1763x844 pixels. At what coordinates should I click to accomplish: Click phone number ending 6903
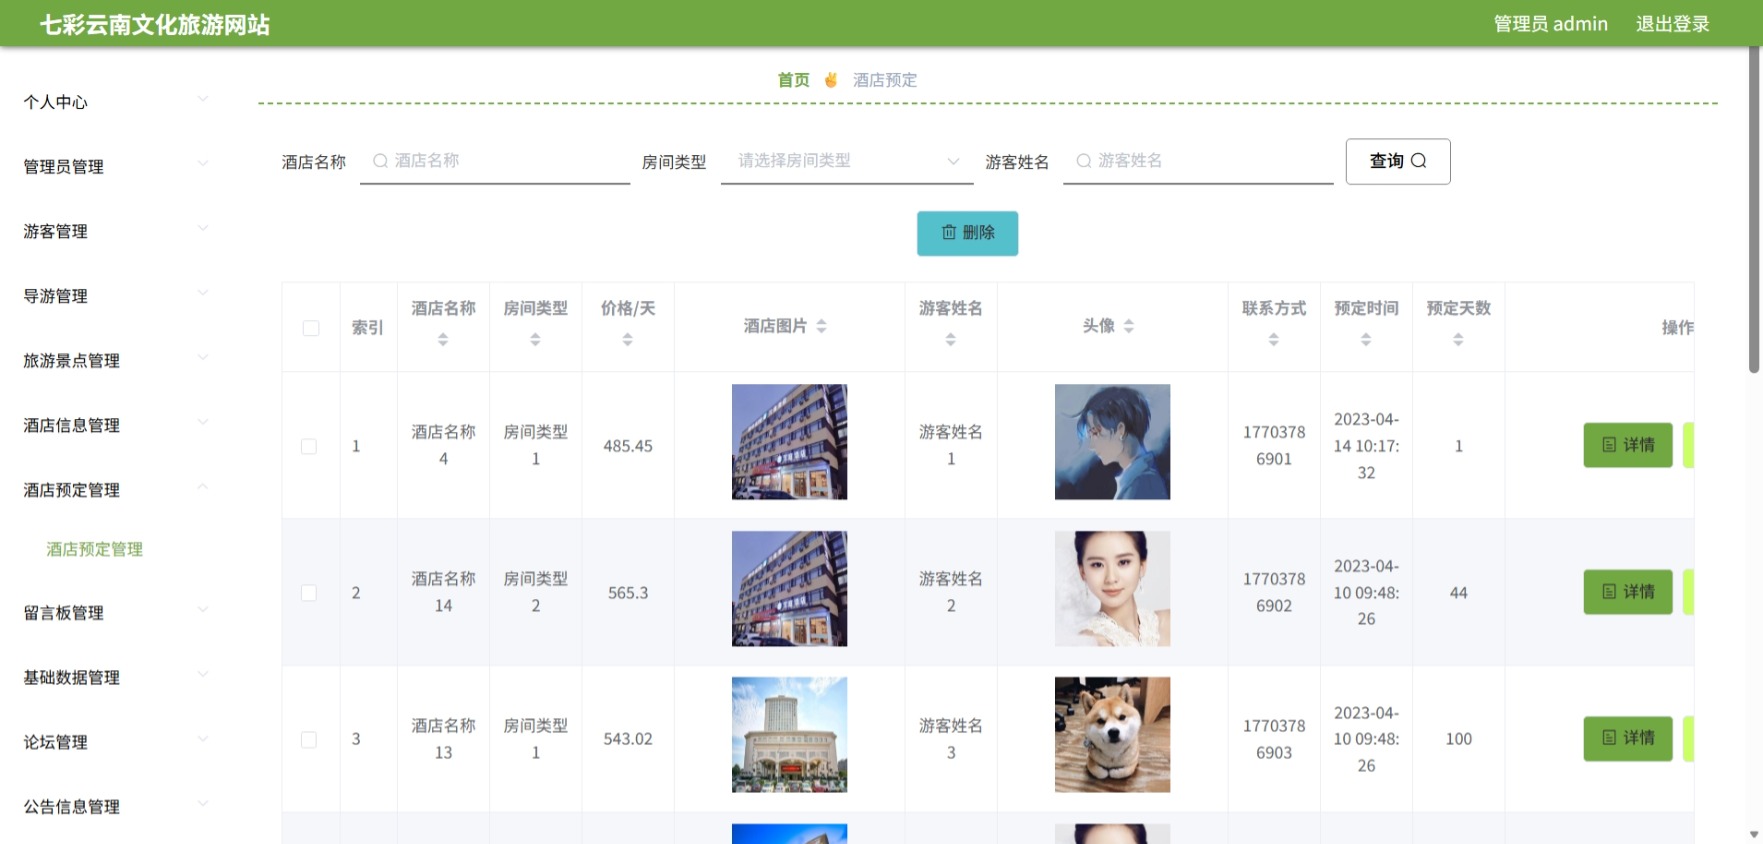click(1274, 739)
